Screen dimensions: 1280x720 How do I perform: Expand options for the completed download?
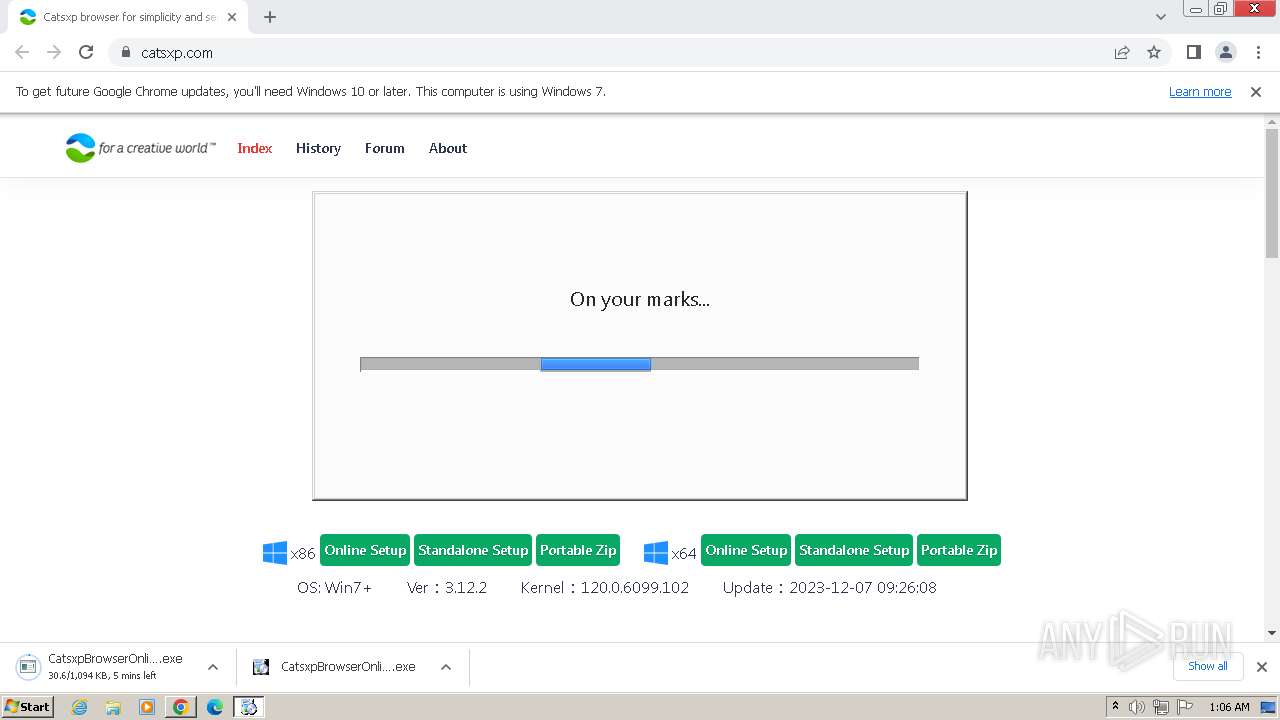coord(446,667)
